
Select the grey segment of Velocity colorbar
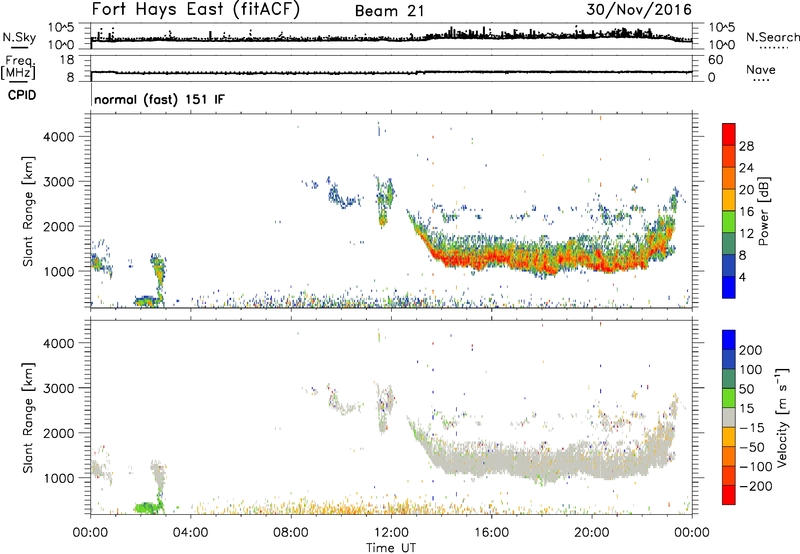click(729, 417)
